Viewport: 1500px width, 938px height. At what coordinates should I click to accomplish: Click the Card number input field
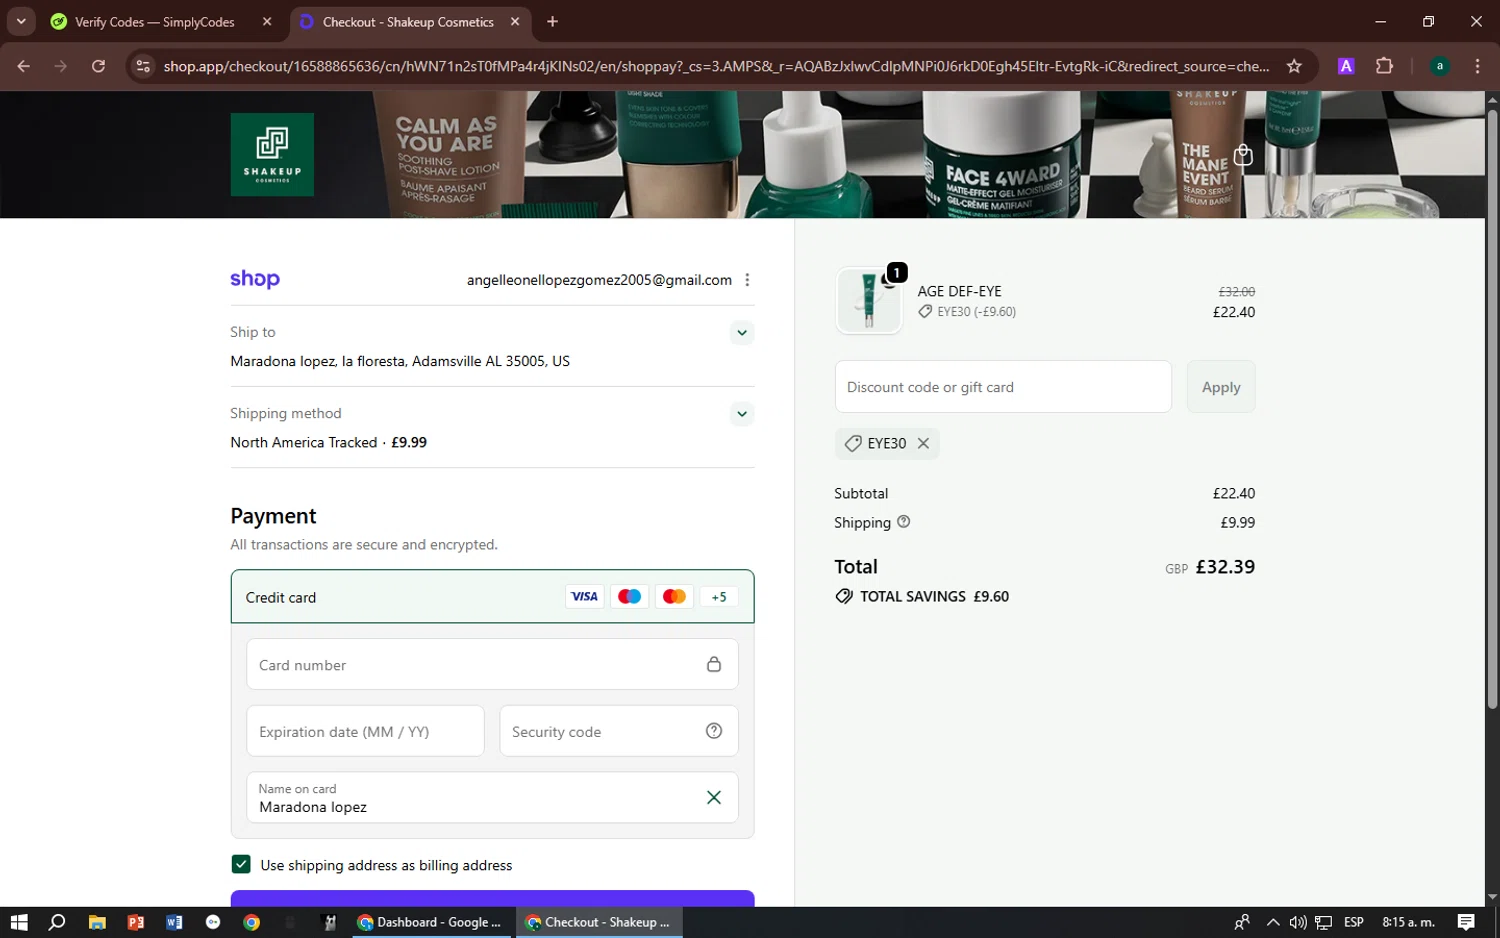(492, 664)
